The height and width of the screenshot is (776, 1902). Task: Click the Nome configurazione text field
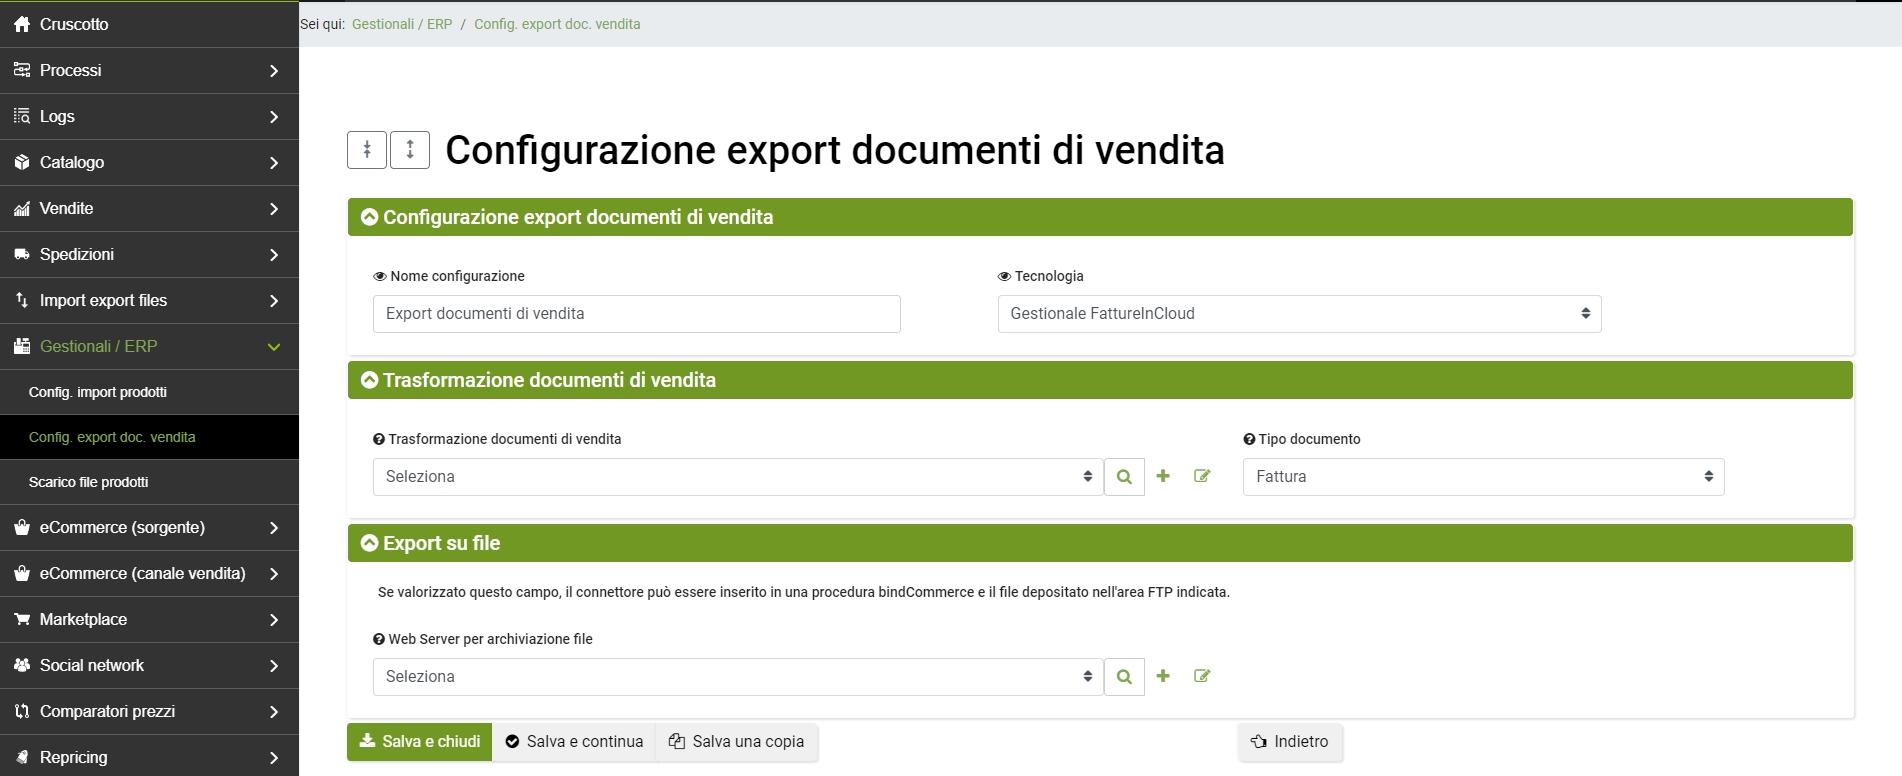(636, 314)
